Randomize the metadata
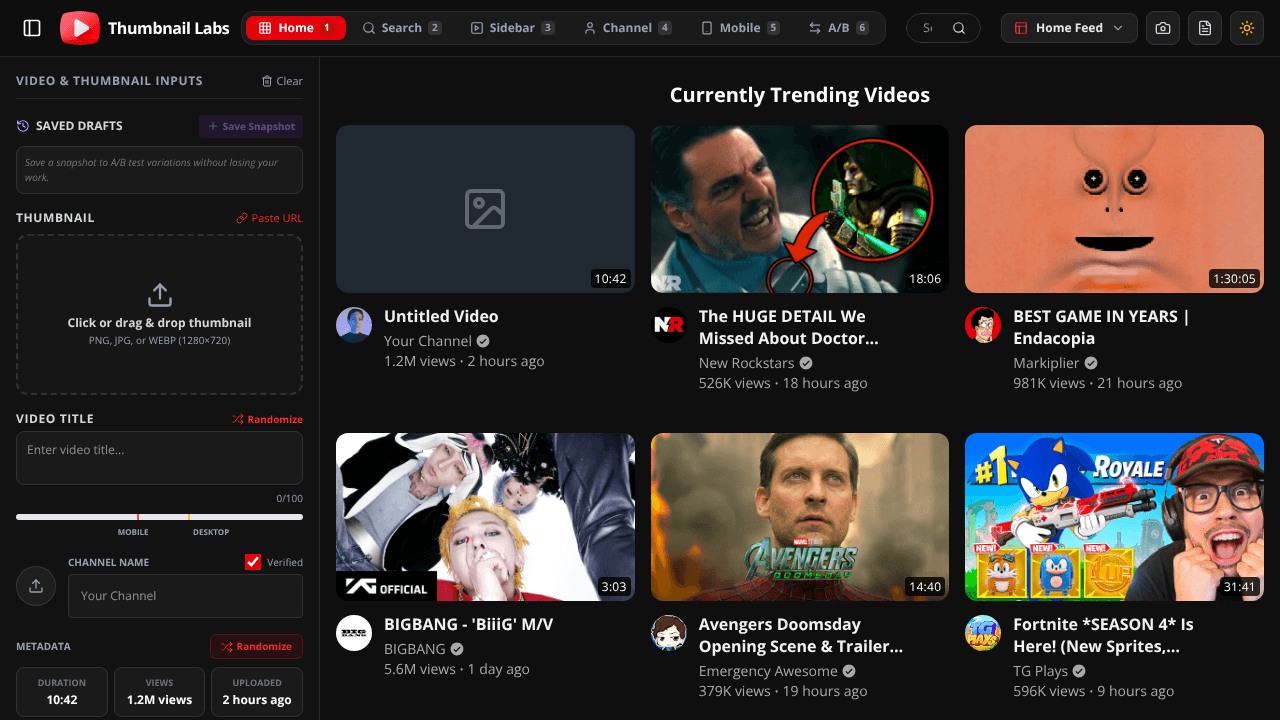The width and height of the screenshot is (1280, 720). coord(256,647)
